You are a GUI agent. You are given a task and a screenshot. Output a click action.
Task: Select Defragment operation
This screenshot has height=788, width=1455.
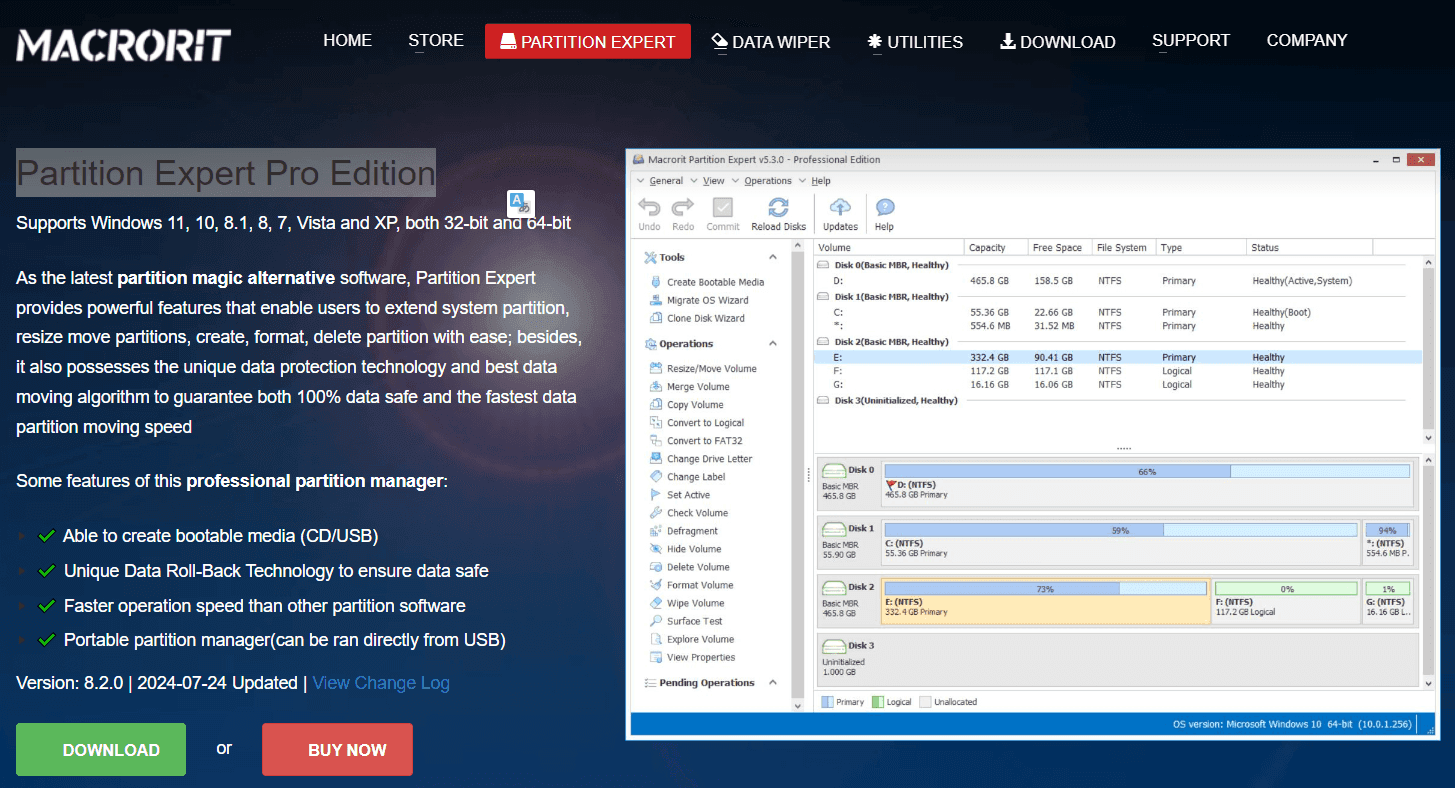[684, 530]
